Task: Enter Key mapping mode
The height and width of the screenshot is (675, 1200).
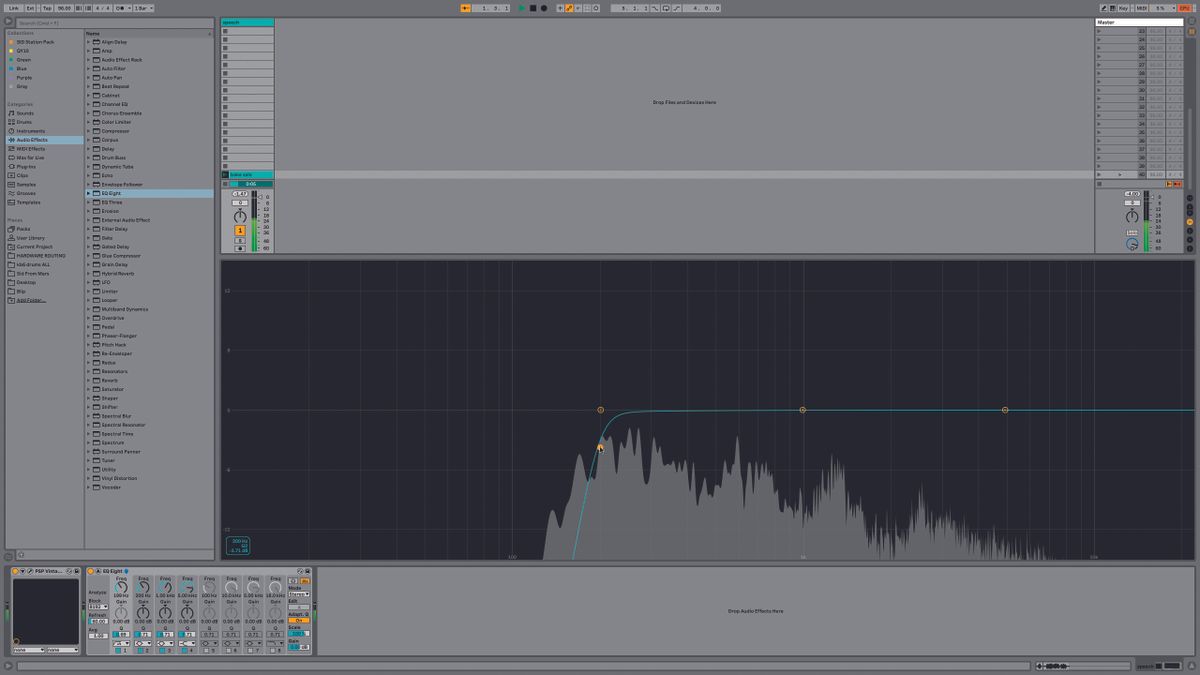Action: [1124, 7]
